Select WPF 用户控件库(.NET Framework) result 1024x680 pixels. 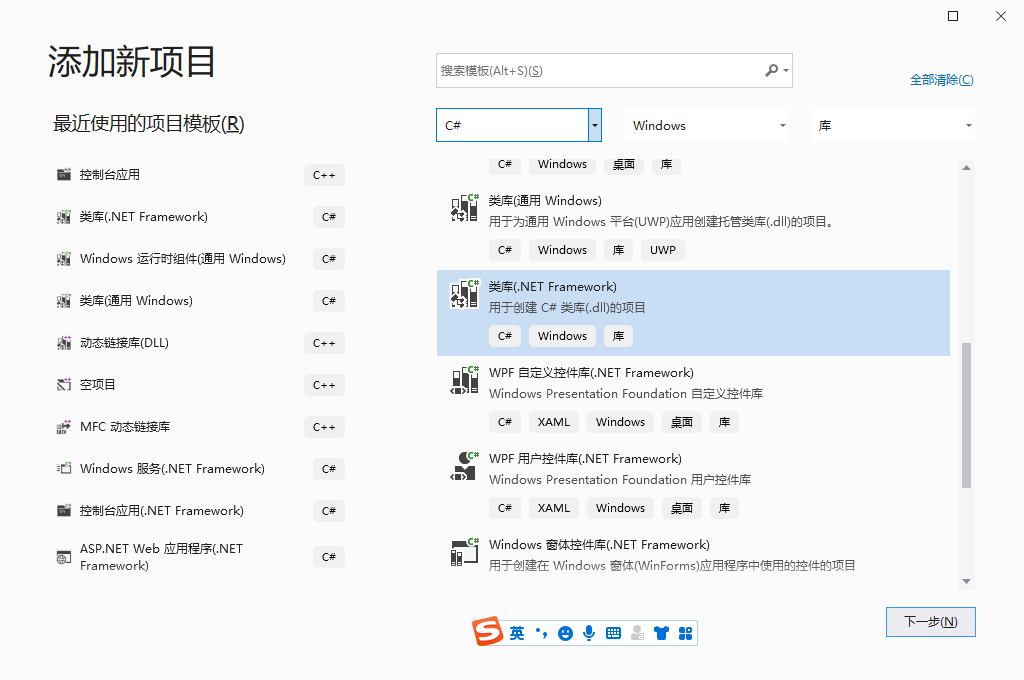[693, 485]
